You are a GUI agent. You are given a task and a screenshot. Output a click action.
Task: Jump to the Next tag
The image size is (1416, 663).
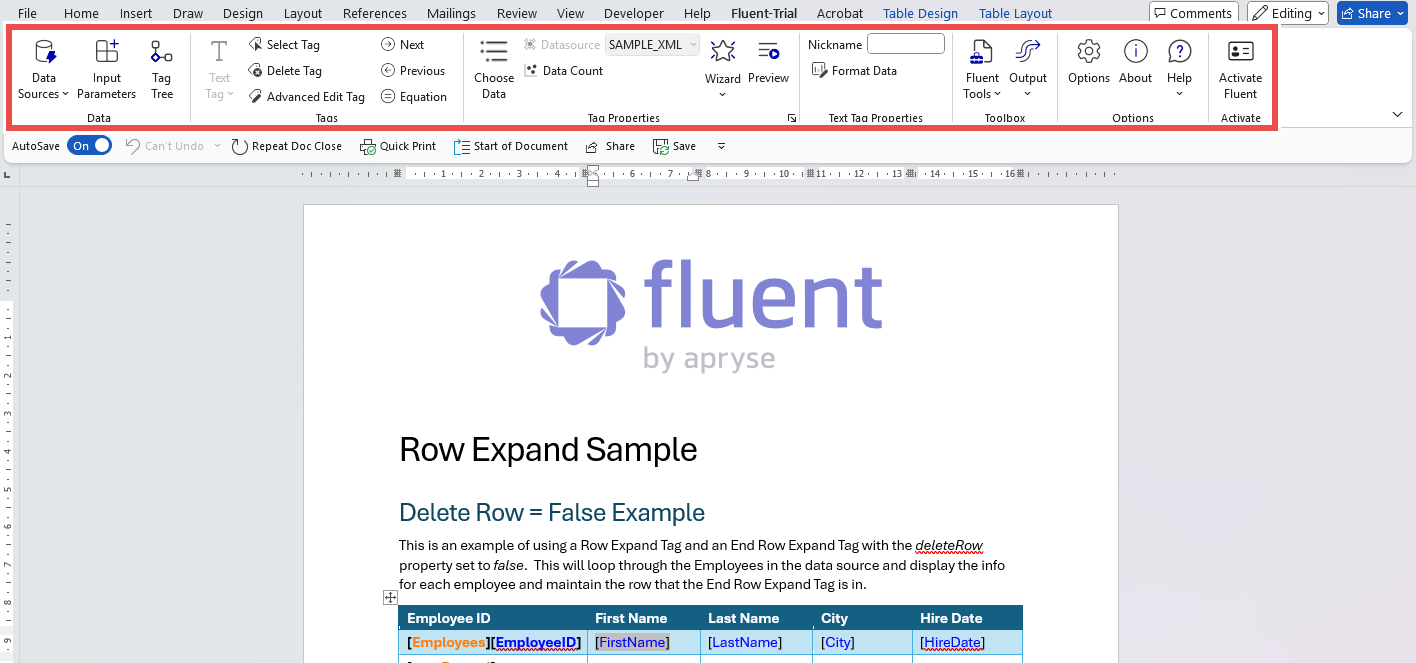402,45
